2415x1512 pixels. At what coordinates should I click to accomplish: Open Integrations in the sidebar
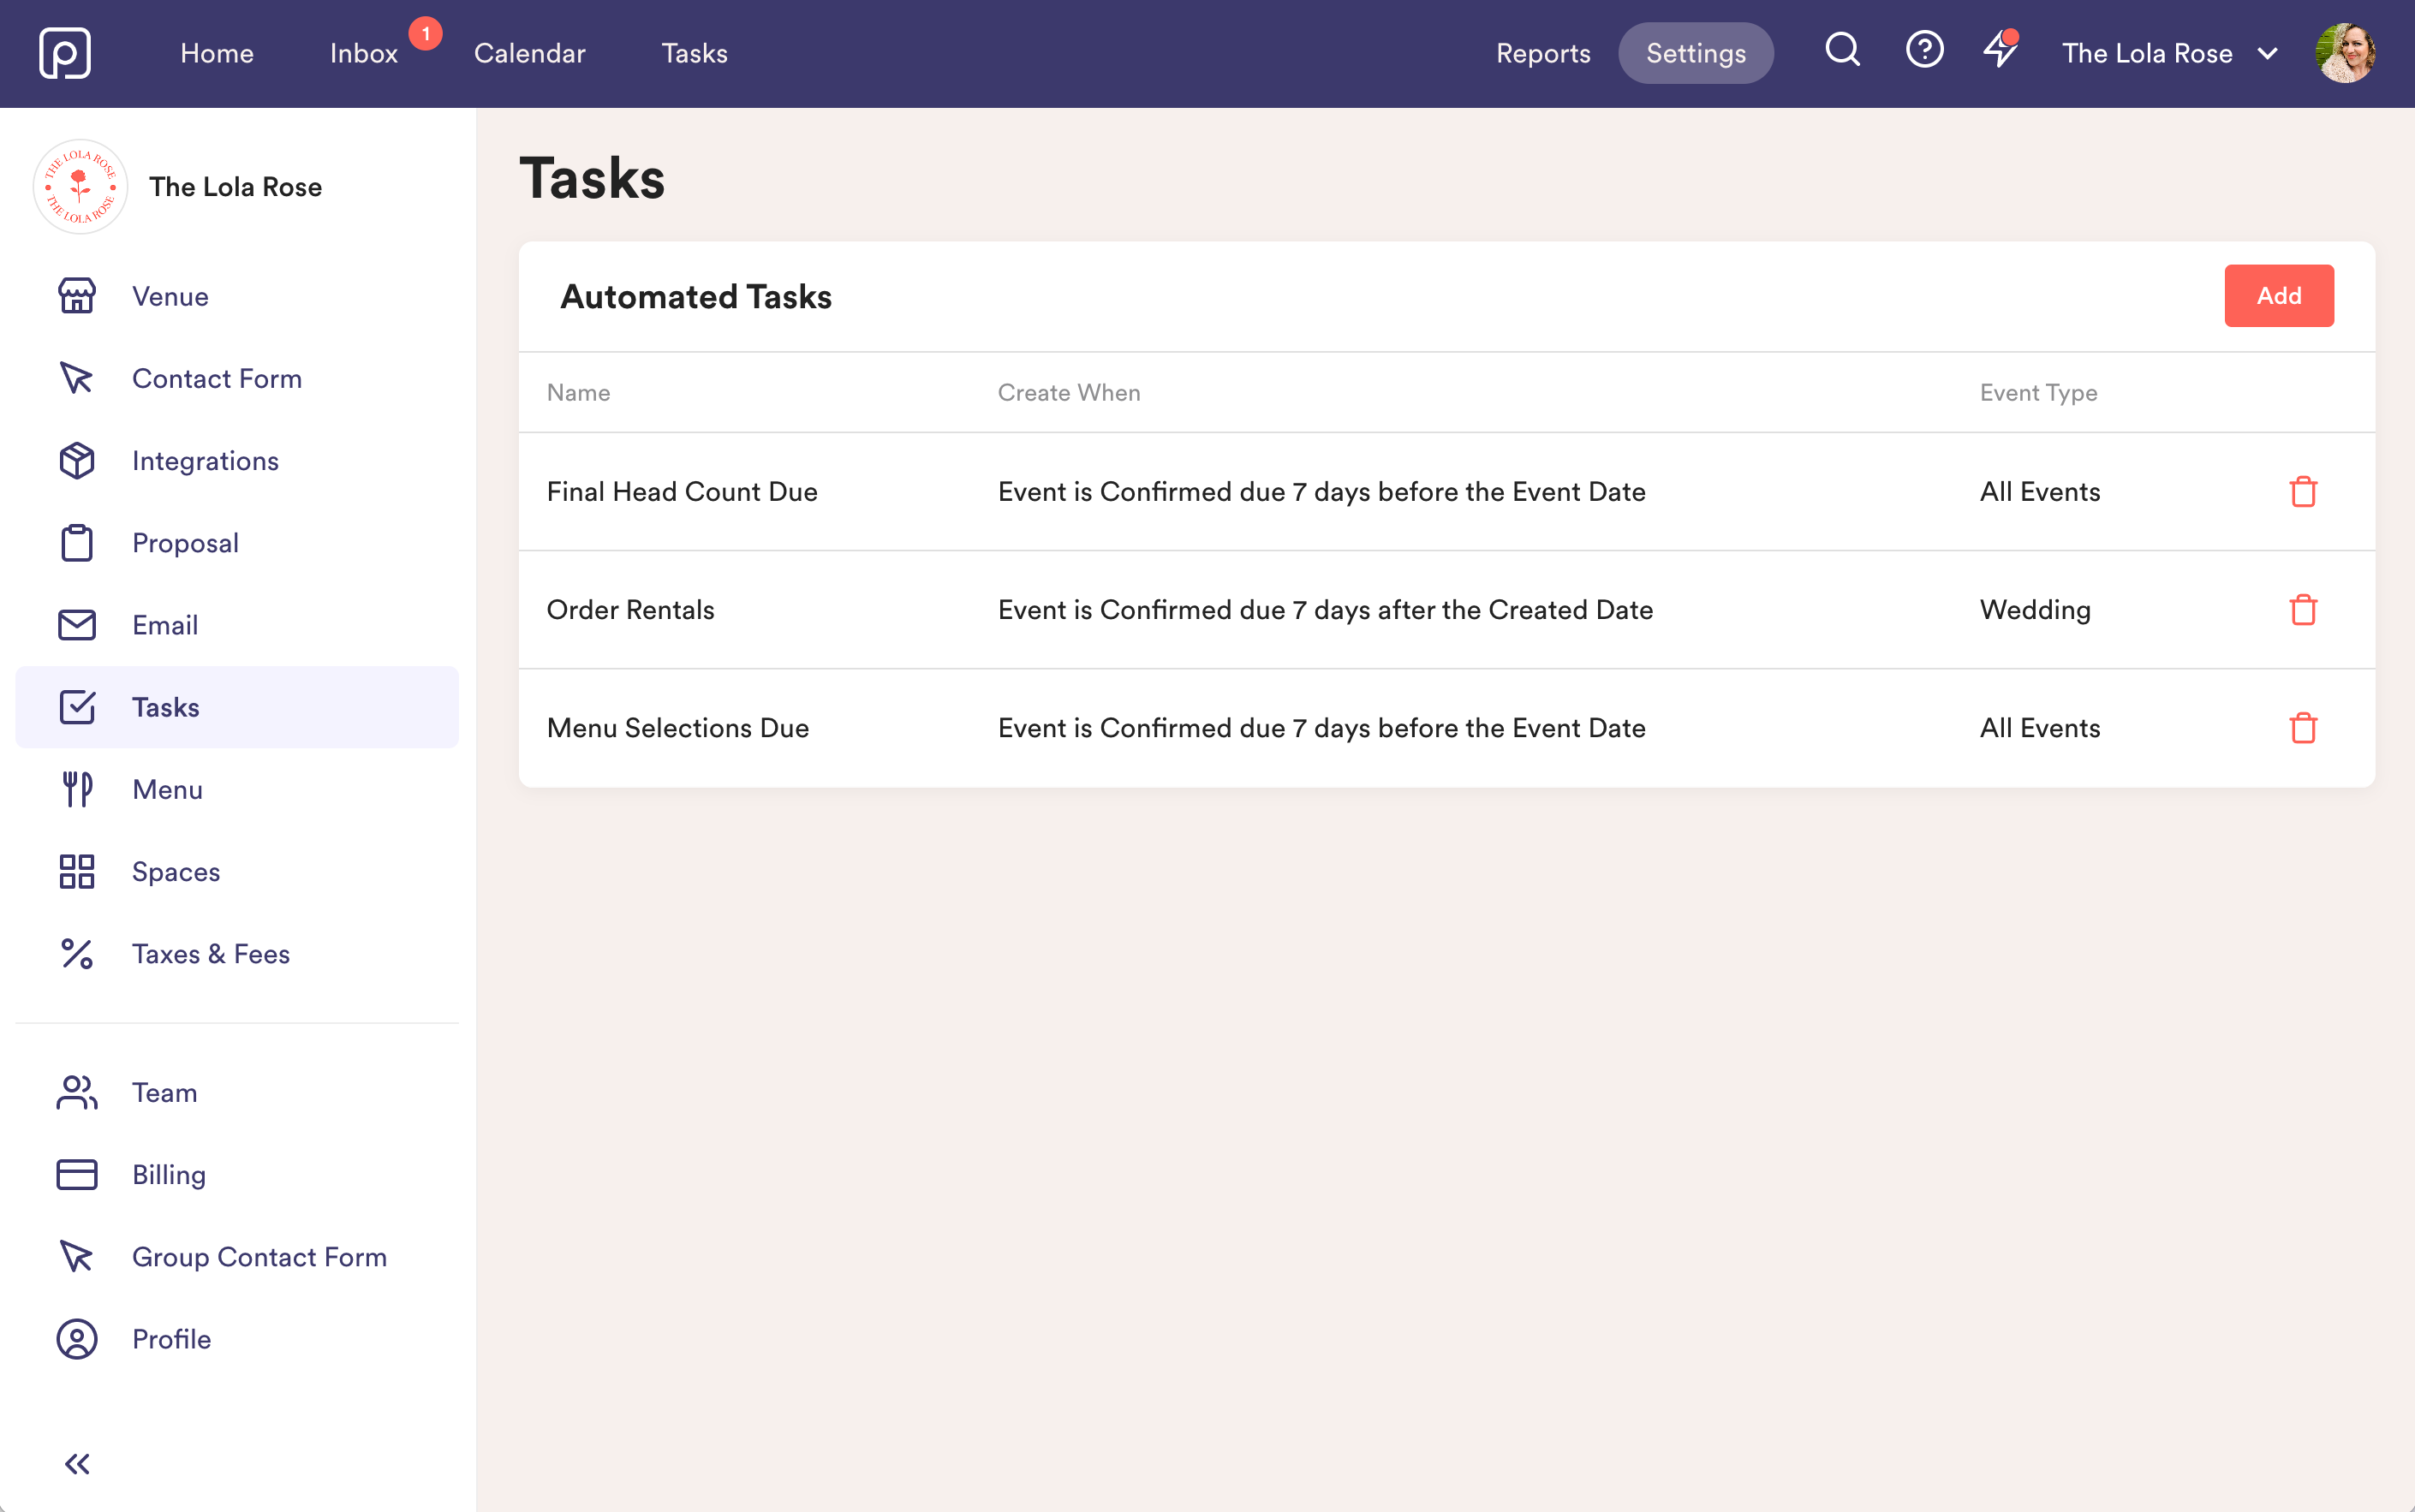coord(205,461)
